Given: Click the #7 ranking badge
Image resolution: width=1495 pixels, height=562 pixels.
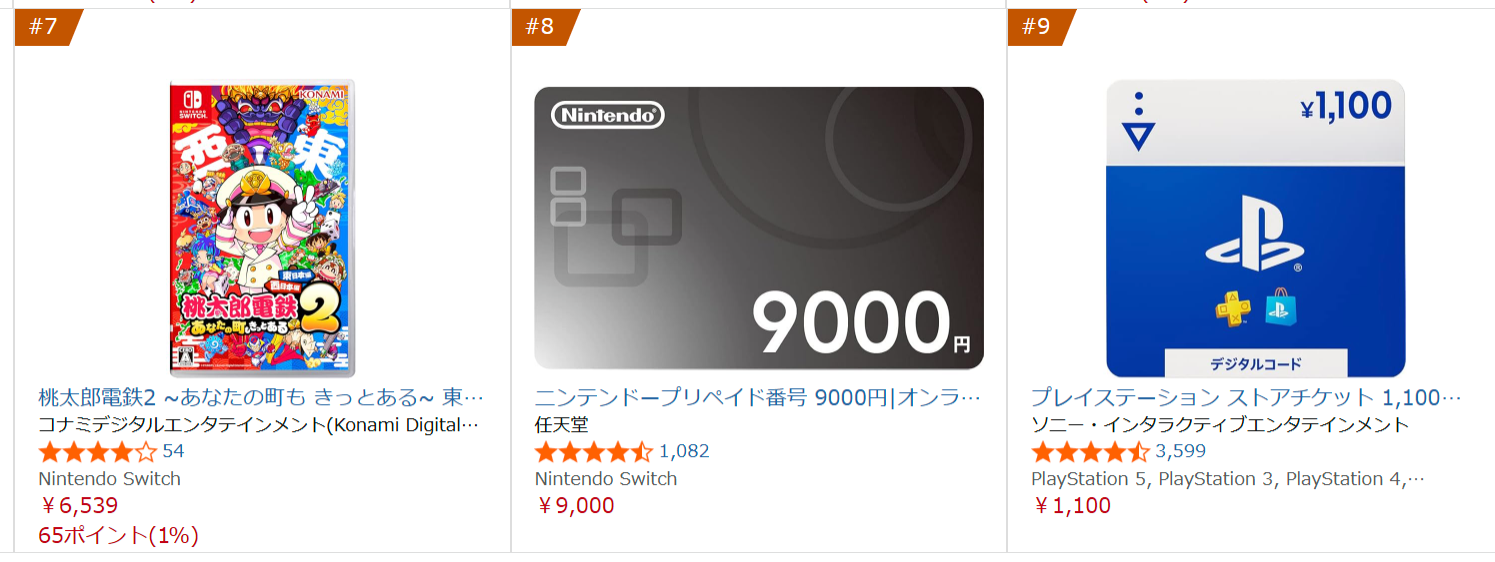Looking at the screenshot, I should (x=44, y=27).
